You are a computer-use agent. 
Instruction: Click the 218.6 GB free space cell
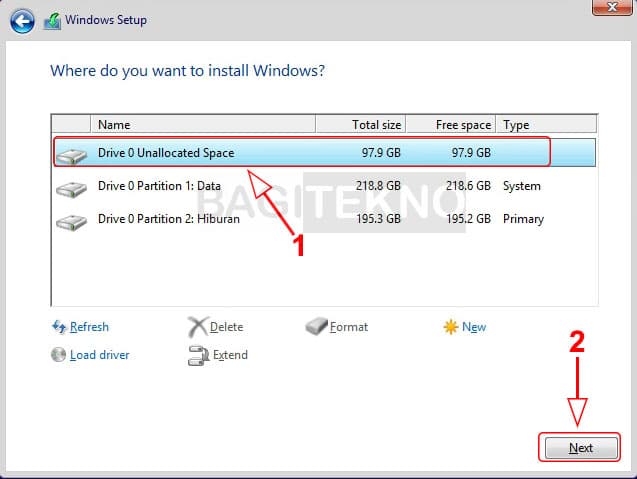point(468,186)
